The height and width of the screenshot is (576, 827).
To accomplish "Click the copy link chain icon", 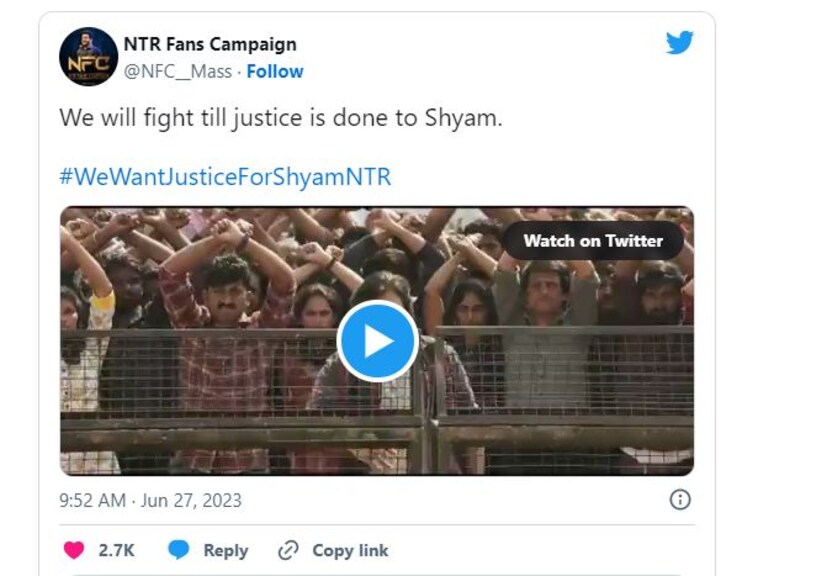I will coord(288,550).
